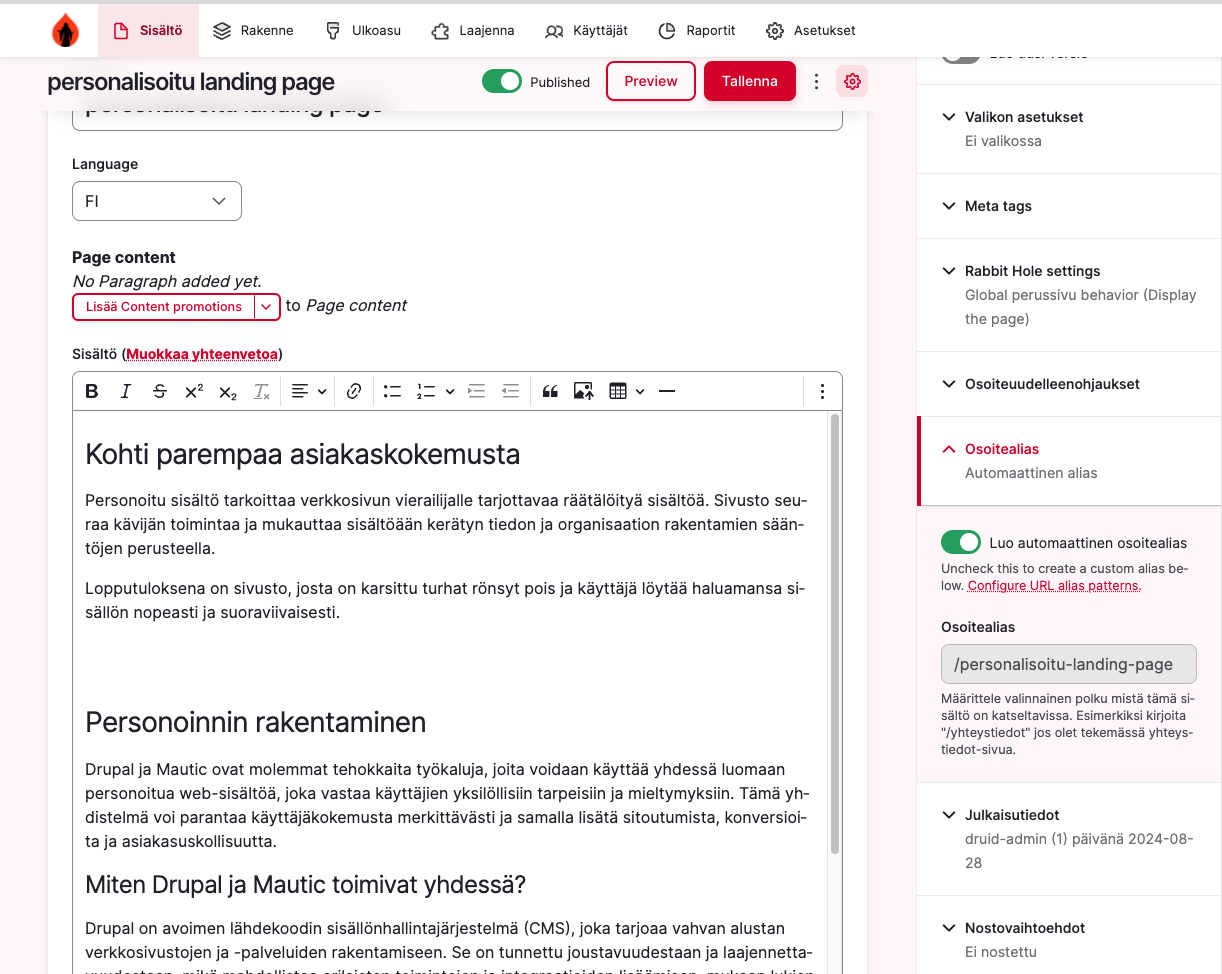Apply superscript formatting
1222x974 pixels.
194,391
